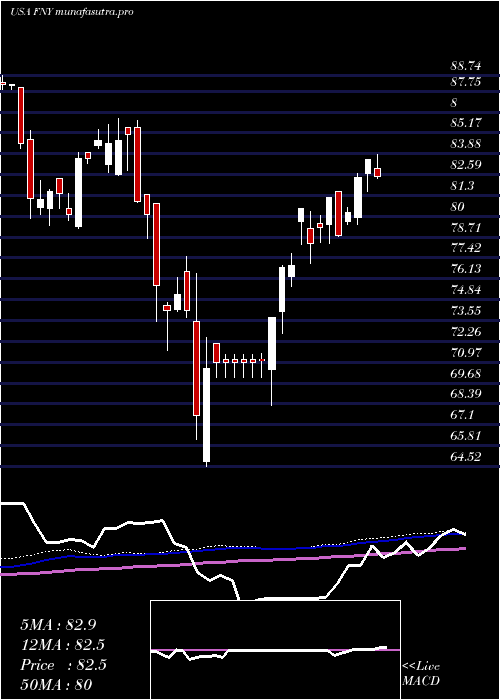The height and width of the screenshot is (700, 500).
Task: Select the 82.59 price axis label
Action: pyautogui.click(x=466, y=165)
